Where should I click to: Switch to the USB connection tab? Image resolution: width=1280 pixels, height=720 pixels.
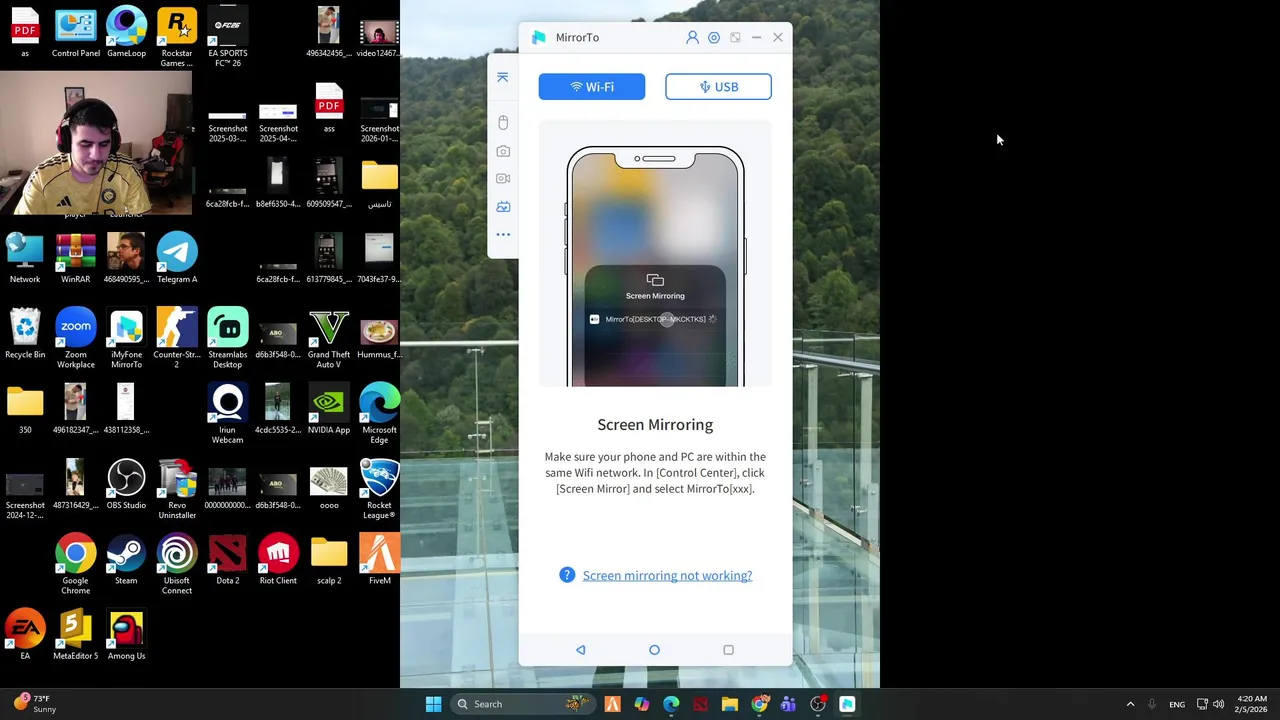tap(718, 87)
